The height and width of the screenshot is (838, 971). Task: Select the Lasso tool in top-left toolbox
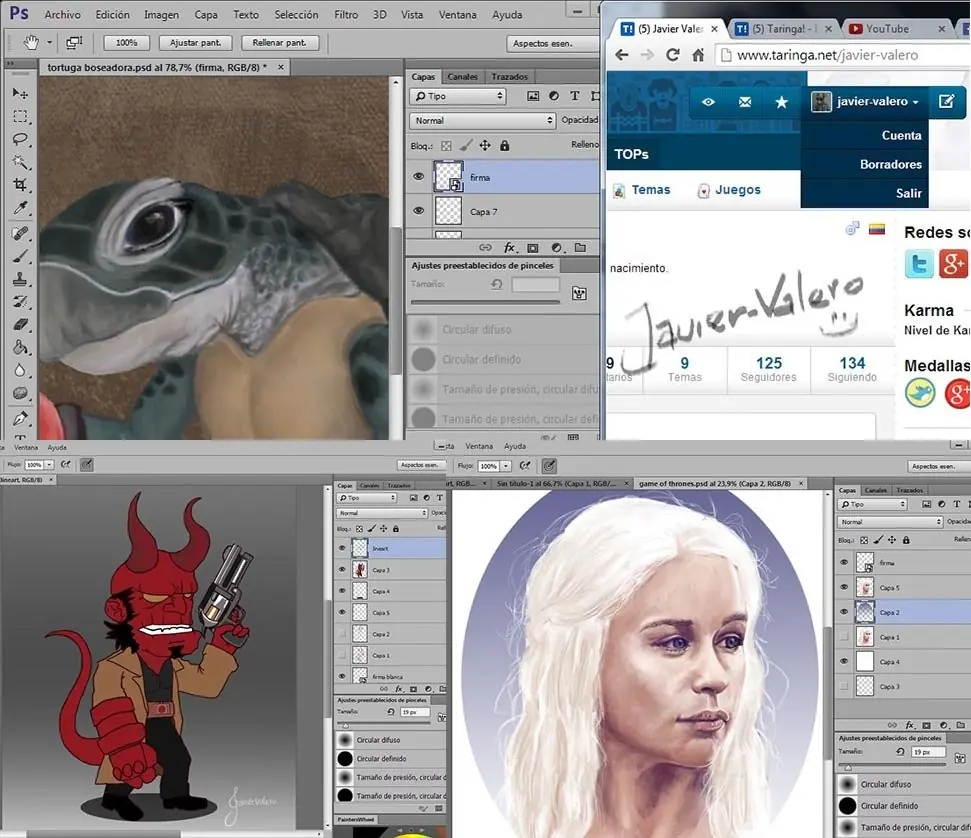tap(20, 139)
